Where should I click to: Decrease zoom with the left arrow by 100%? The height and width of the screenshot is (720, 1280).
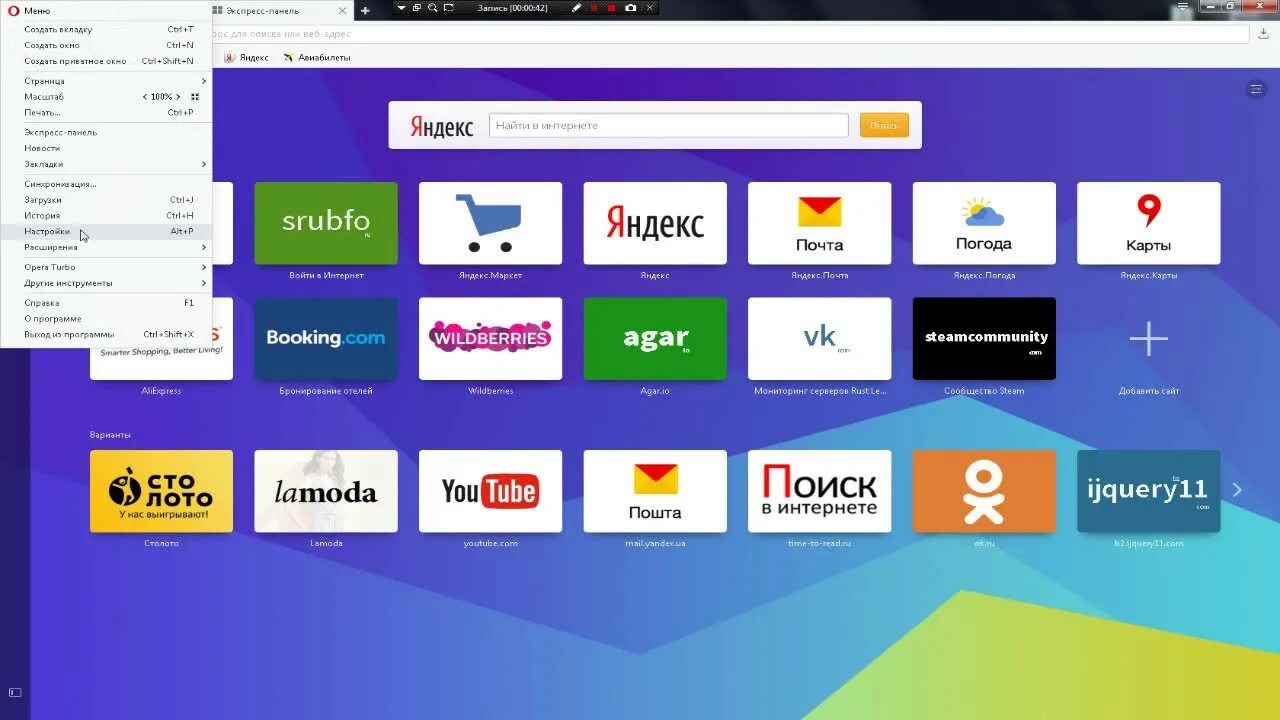[x=145, y=97]
